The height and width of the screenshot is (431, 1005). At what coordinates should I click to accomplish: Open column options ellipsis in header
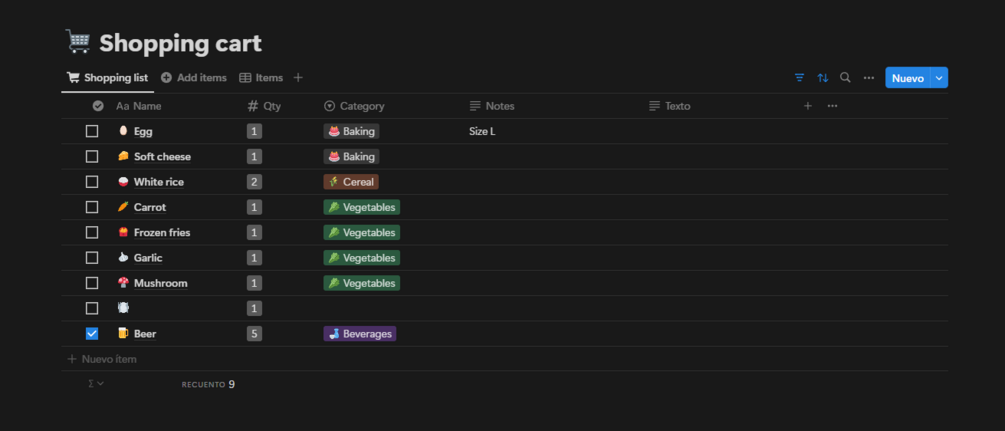click(x=832, y=106)
